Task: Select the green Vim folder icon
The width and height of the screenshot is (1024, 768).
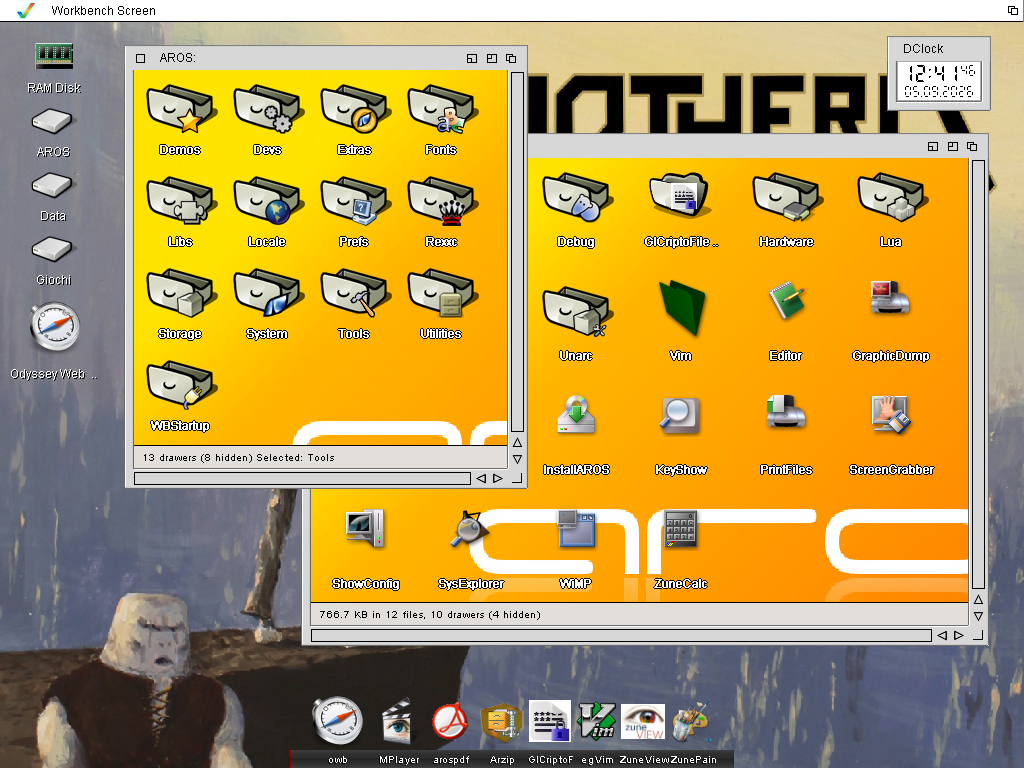Action: [x=680, y=307]
